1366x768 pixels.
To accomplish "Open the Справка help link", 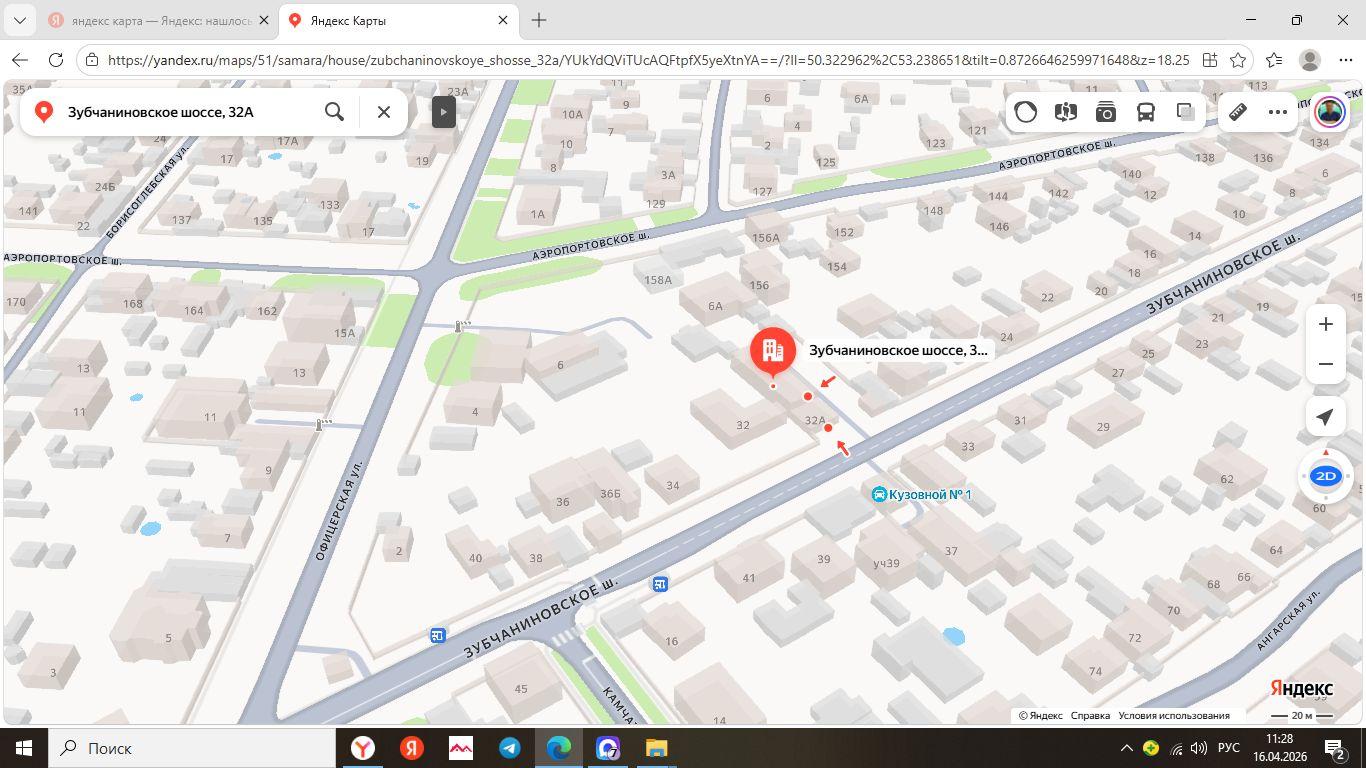I will pyautogui.click(x=1090, y=715).
